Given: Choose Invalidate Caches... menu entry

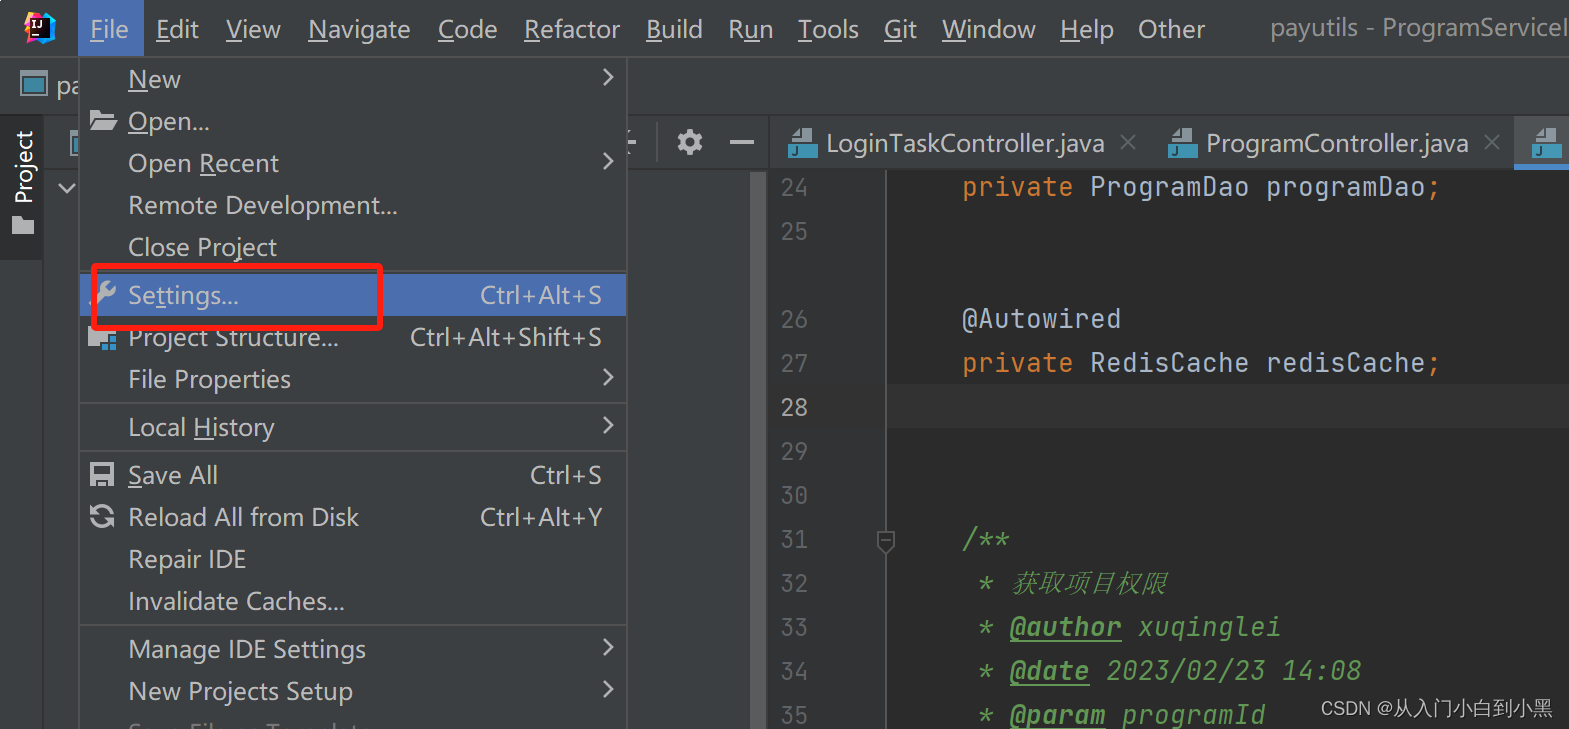Looking at the screenshot, I should pos(353,601).
